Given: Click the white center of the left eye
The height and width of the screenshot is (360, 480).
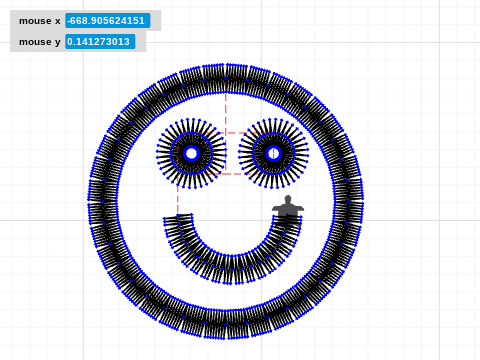Looking at the screenshot, I should tap(191, 154).
